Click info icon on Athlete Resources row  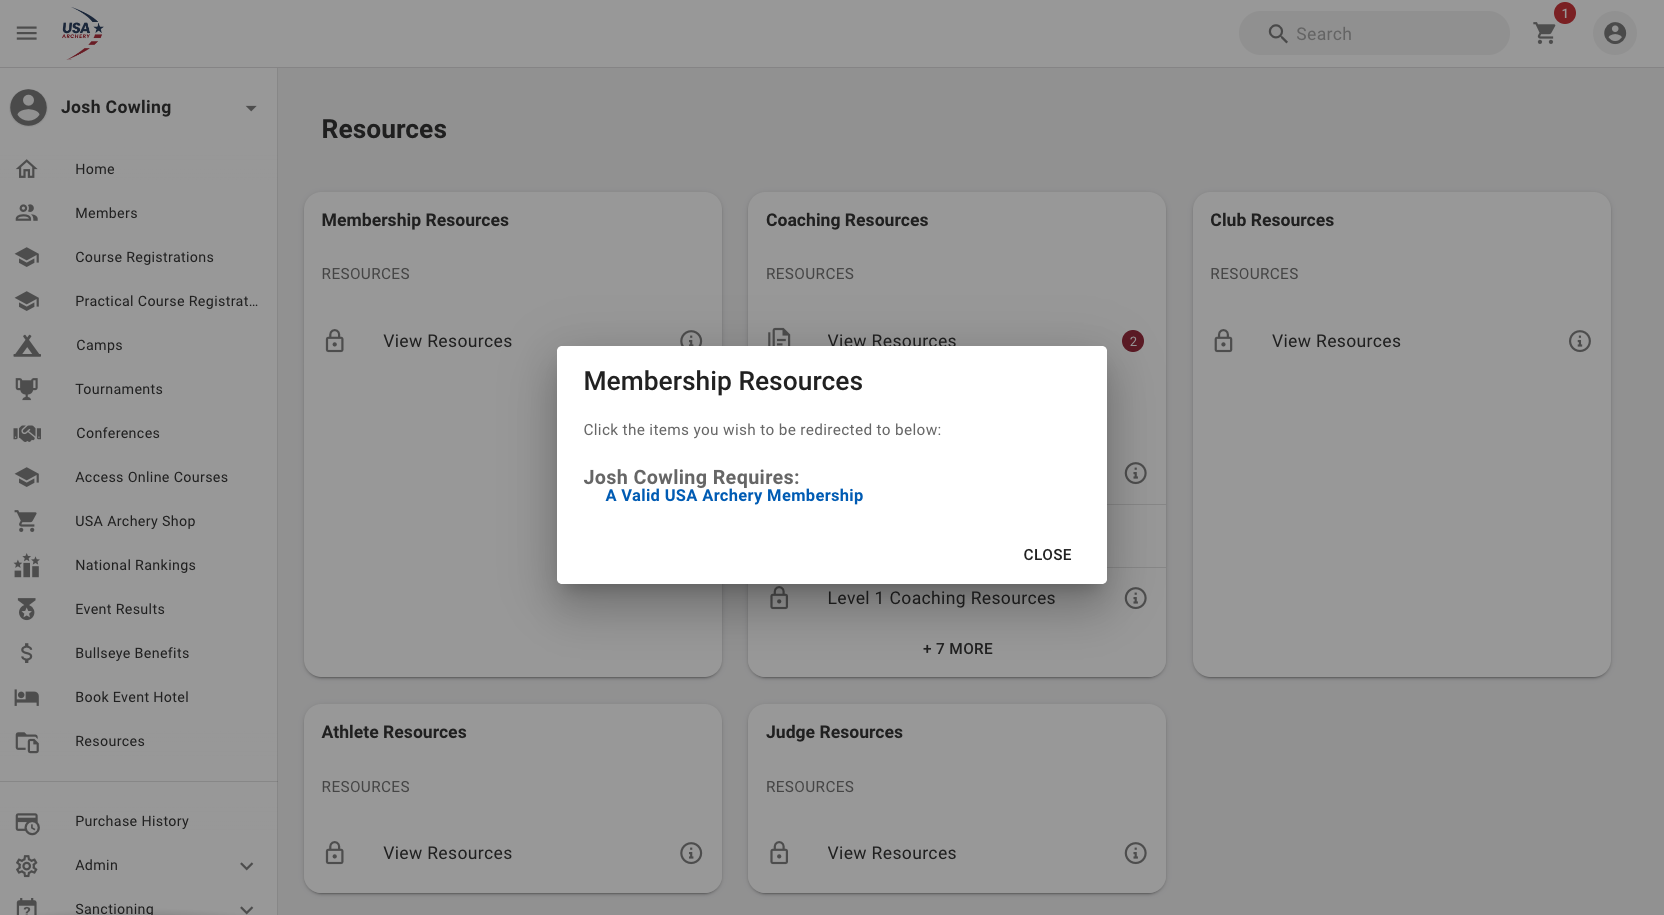[691, 853]
